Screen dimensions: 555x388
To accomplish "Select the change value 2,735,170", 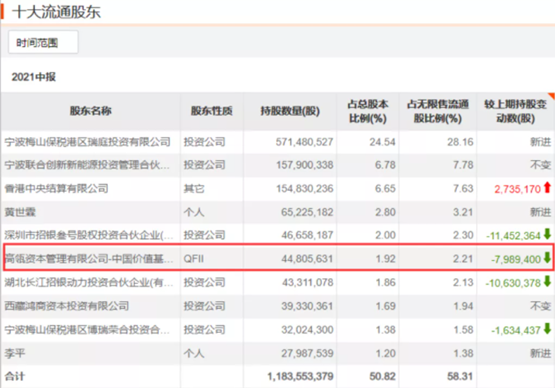I will pyautogui.click(x=517, y=189).
